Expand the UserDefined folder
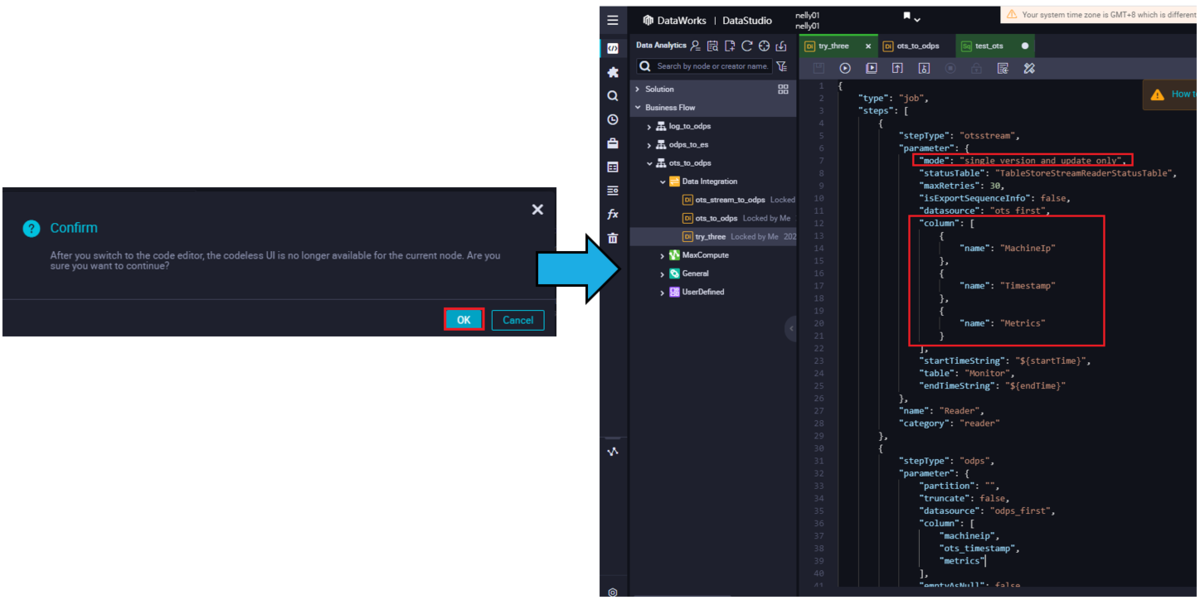The height and width of the screenshot is (600, 1200). tap(662, 293)
